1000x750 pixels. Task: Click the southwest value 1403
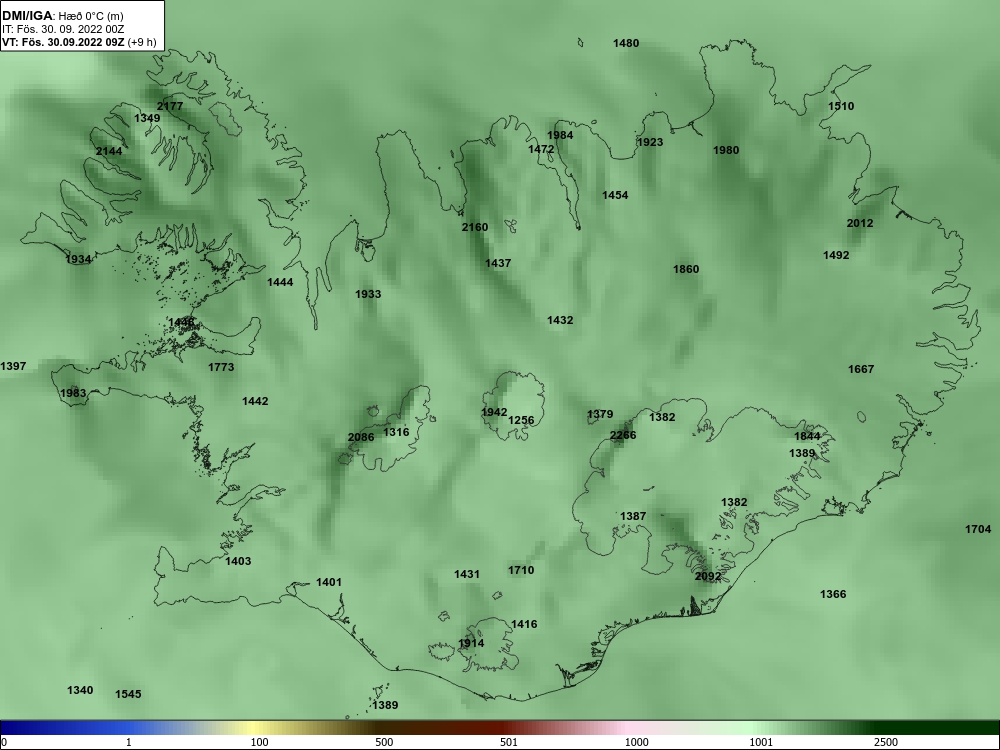pos(238,561)
